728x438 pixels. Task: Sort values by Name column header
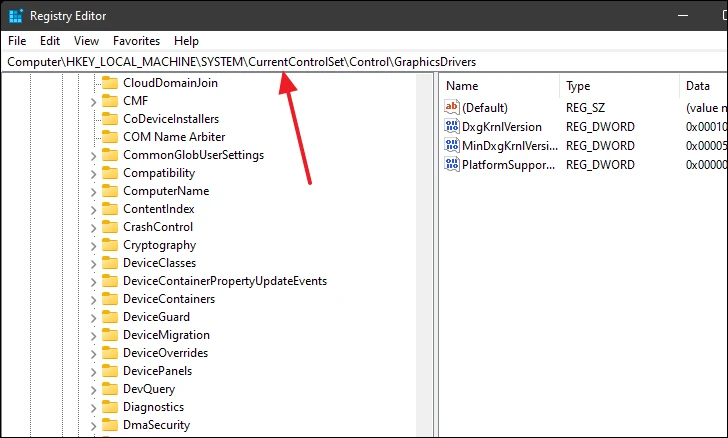point(500,86)
